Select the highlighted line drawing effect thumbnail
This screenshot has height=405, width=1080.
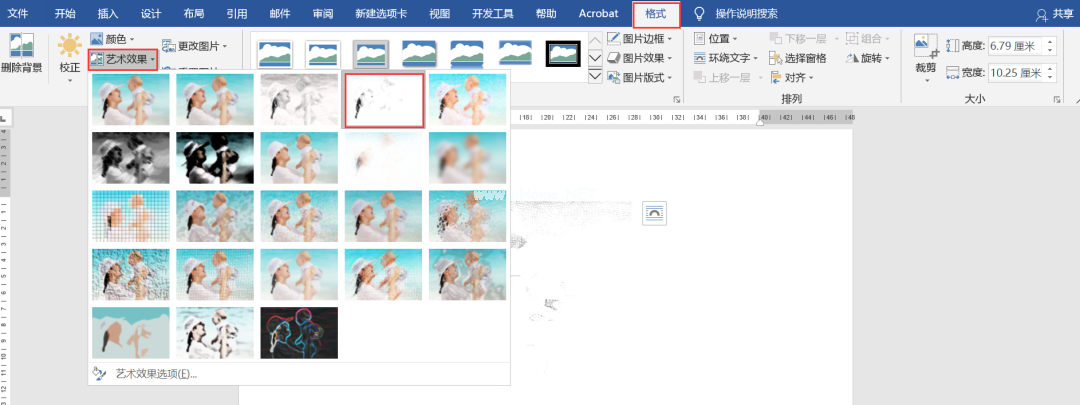(x=384, y=100)
